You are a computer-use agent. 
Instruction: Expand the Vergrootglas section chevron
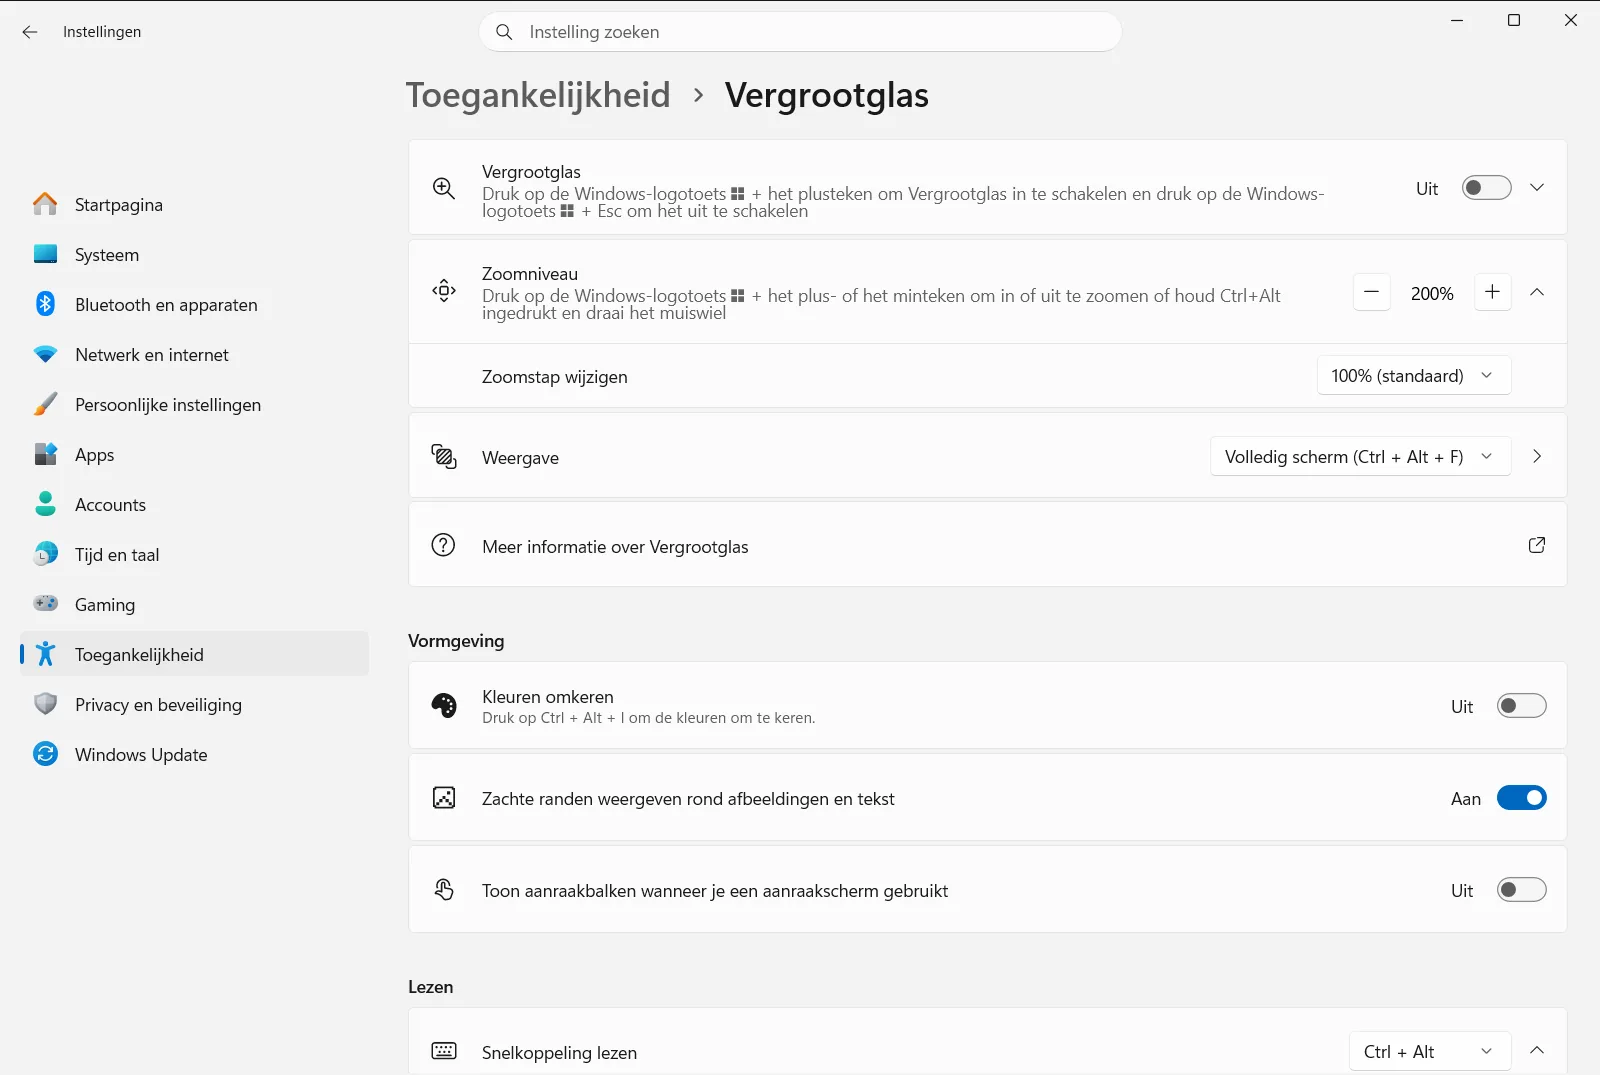pos(1537,188)
